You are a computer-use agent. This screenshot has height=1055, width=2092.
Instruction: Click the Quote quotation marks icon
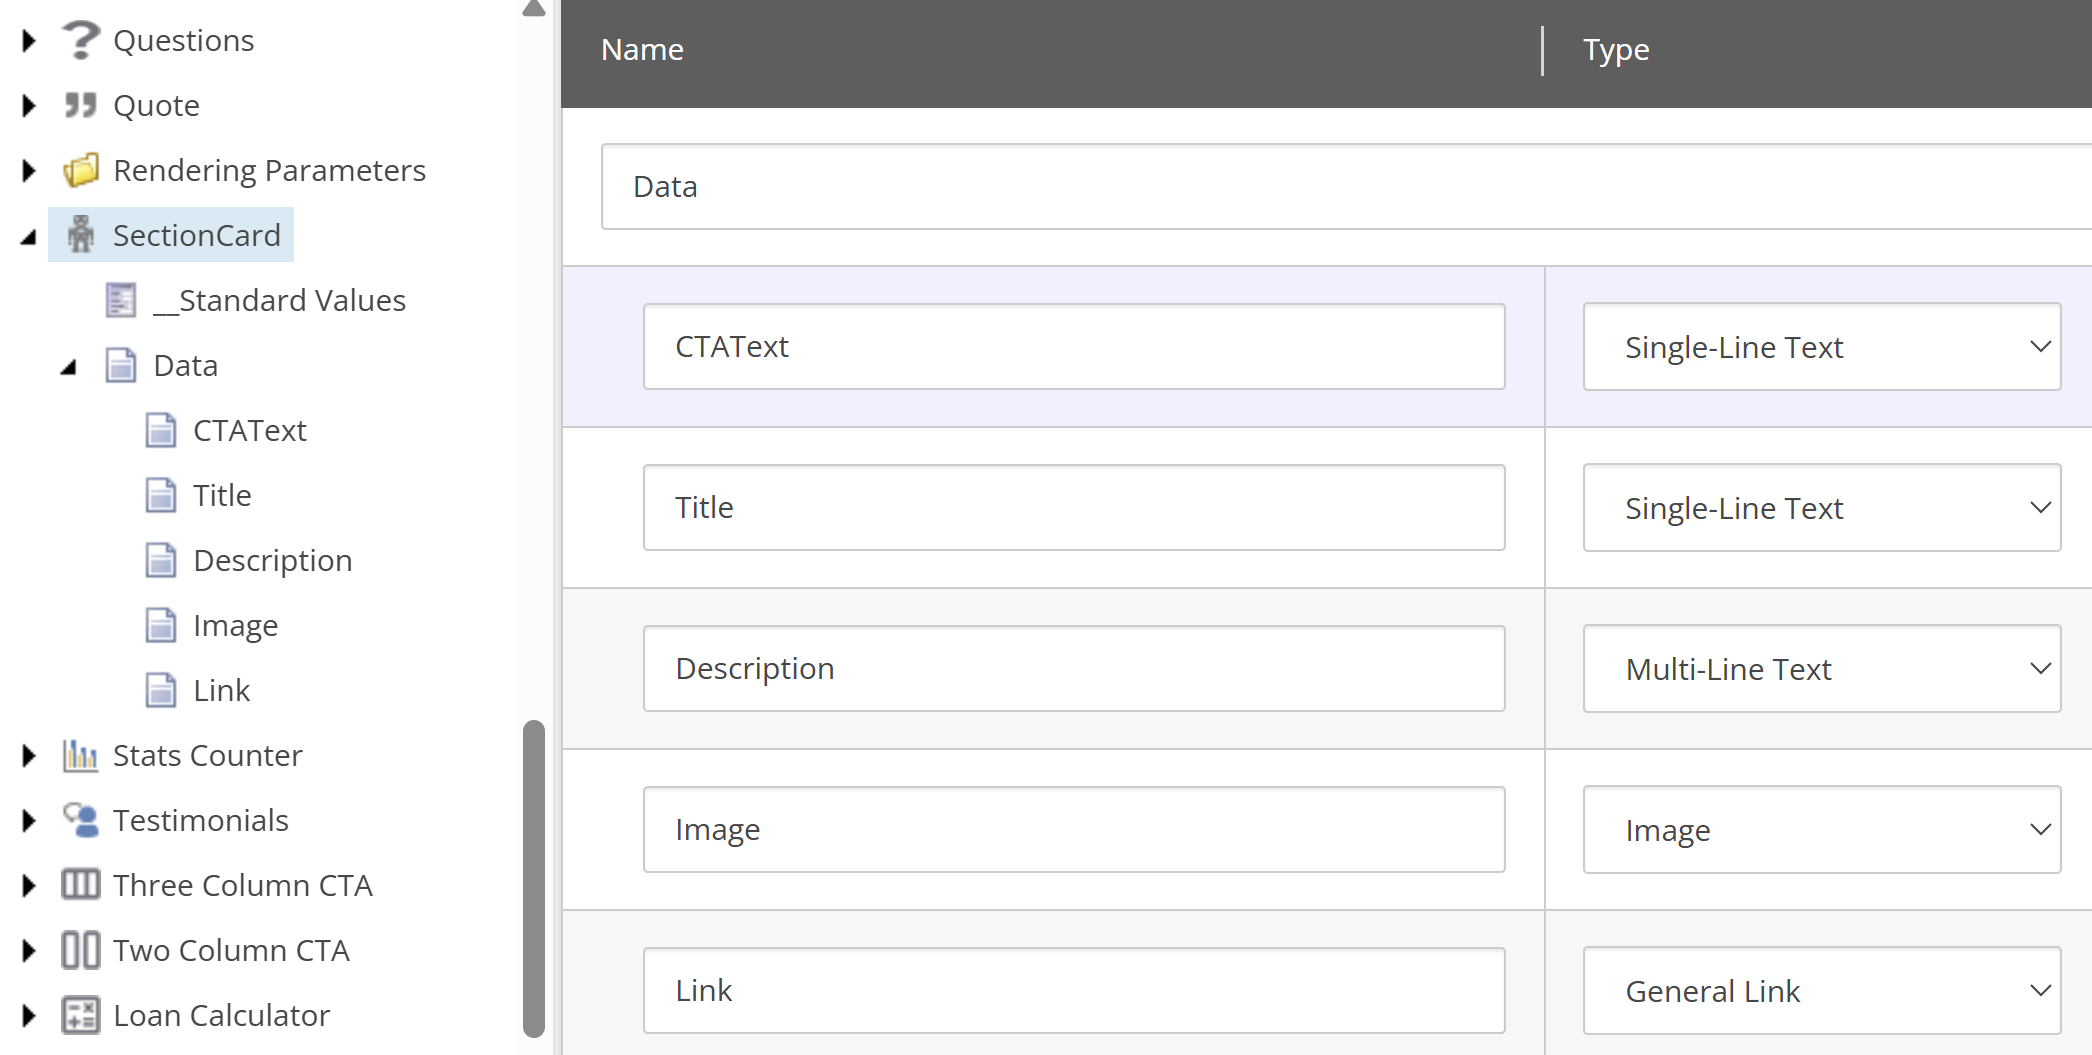82,105
